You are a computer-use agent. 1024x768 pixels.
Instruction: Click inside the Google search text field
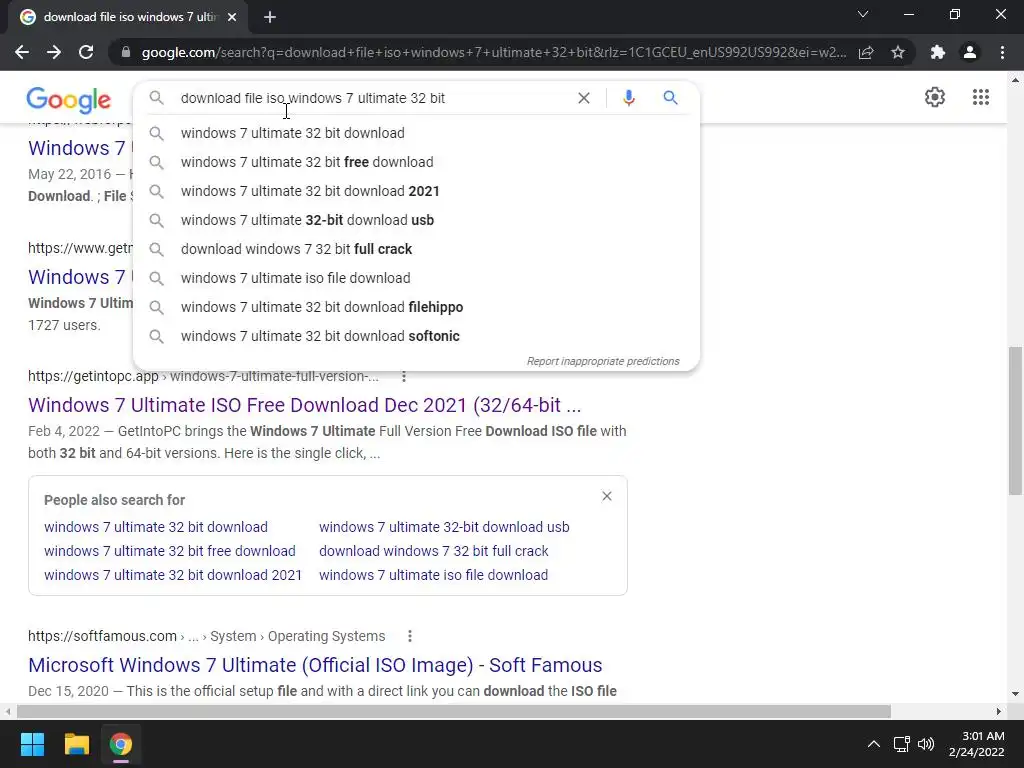(372, 98)
